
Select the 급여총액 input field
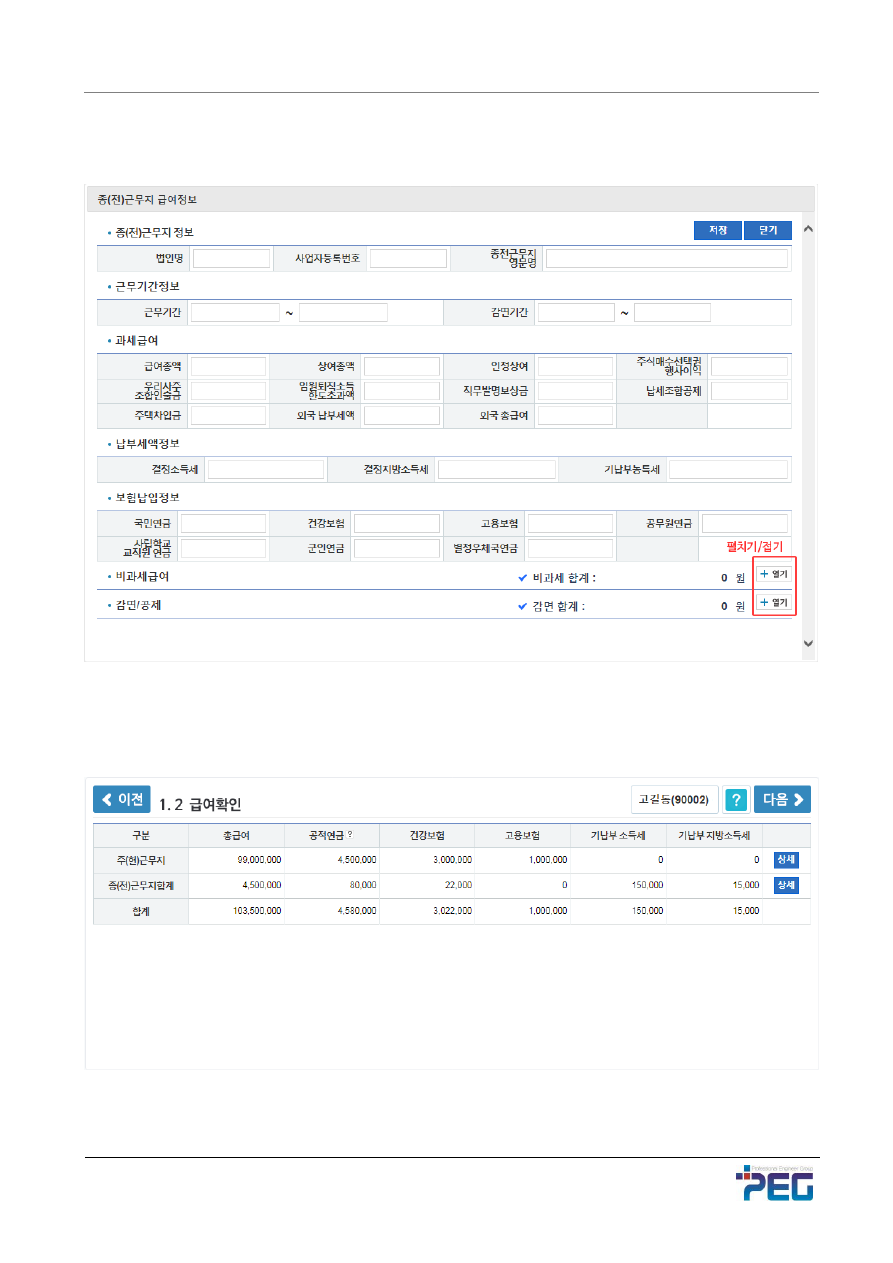tap(228, 366)
